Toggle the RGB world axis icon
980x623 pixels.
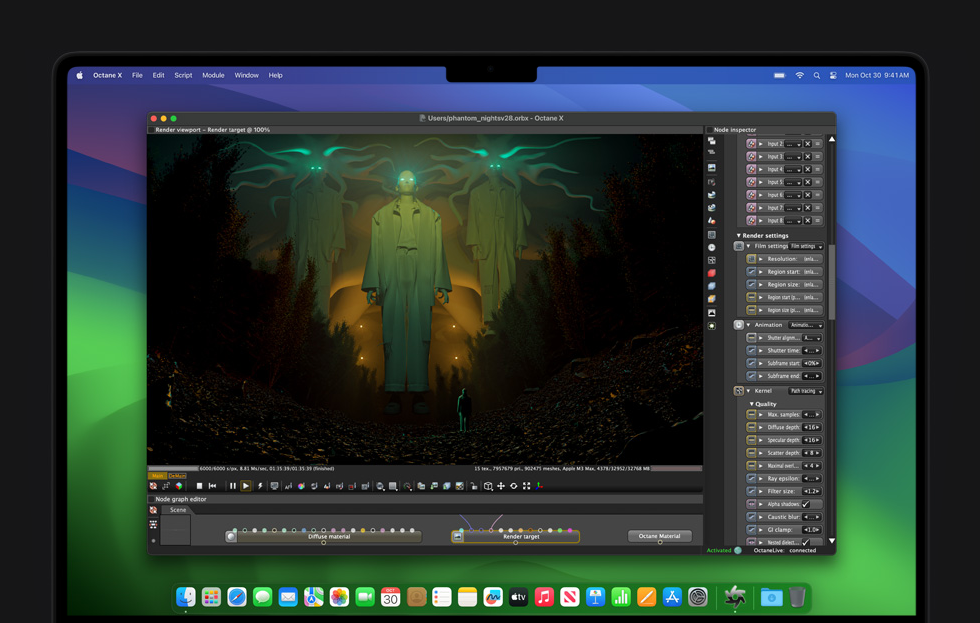[x=539, y=486]
